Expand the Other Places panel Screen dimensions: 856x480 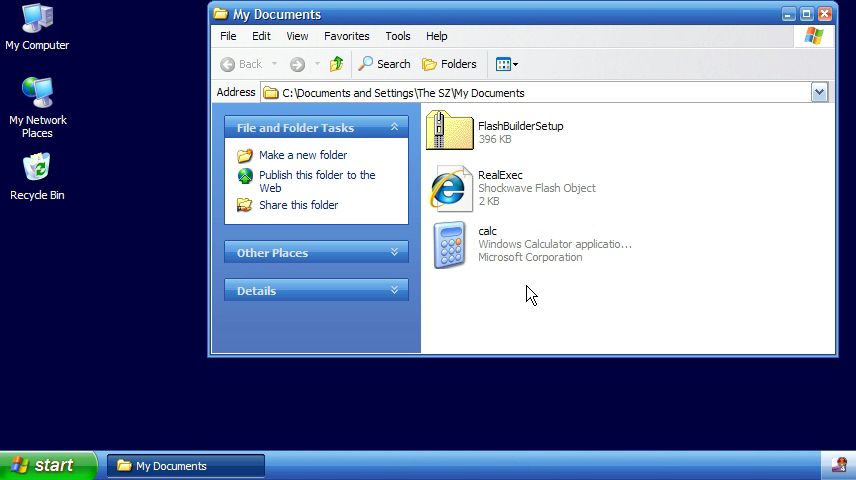[394, 253]
